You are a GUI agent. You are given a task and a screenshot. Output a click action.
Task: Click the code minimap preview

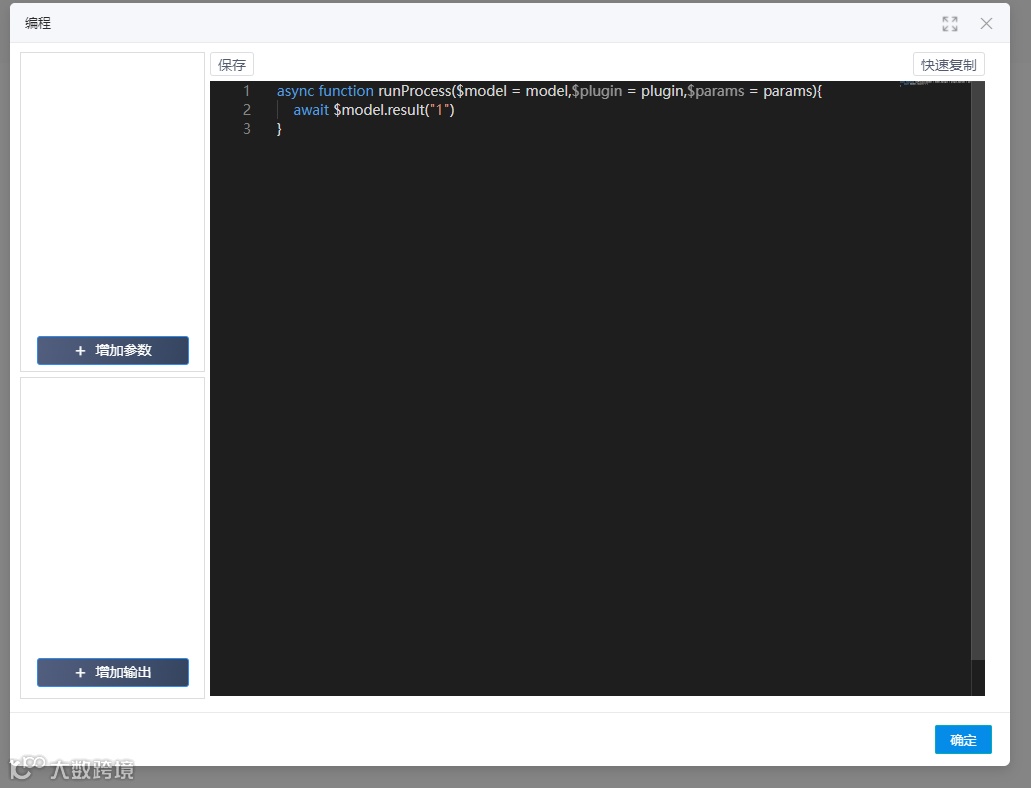coord(935,83)
